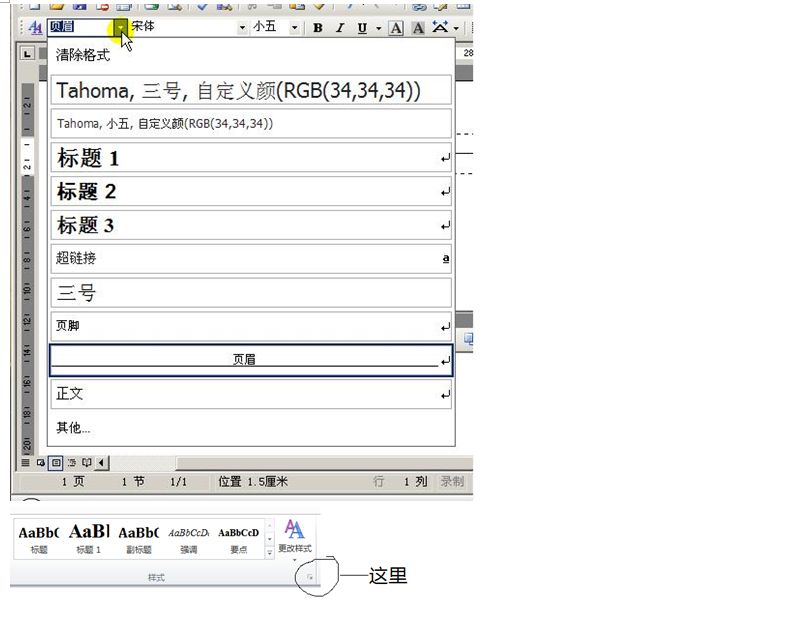Click the ruler tab-stop selector
Screen dimensions: 799x624
(28, 53)
